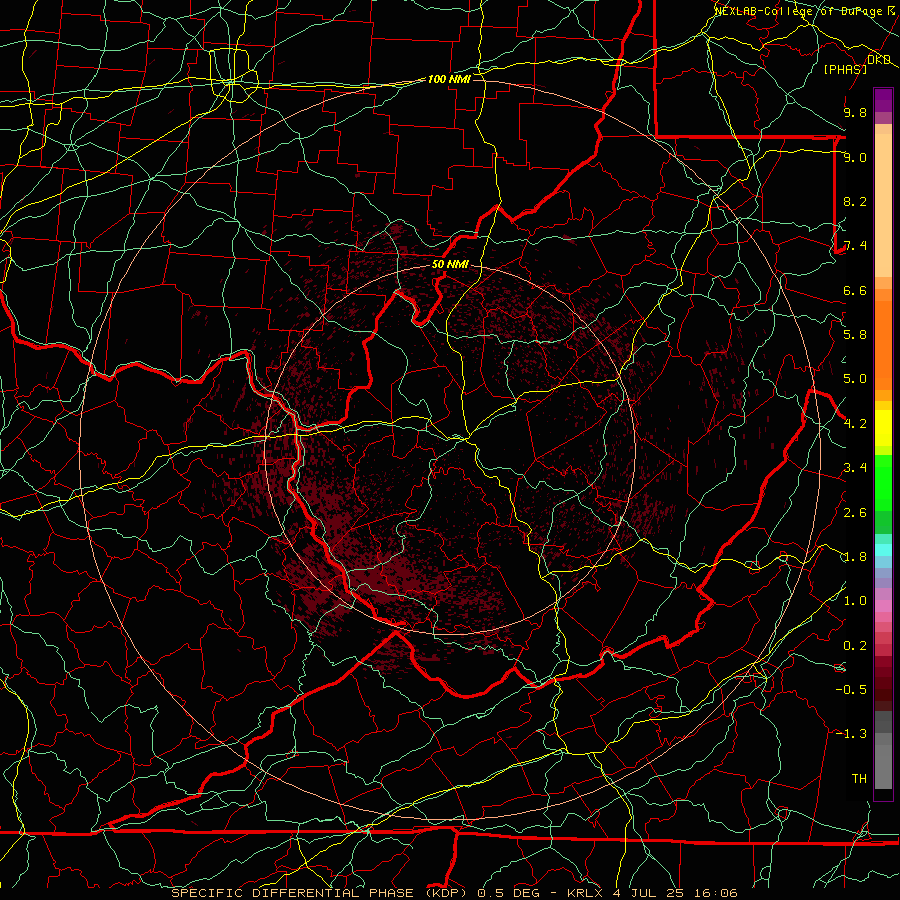This screenshot has height=900, width=900.
Task: Click the '6.6' legend value
Action: coord(855,290)
